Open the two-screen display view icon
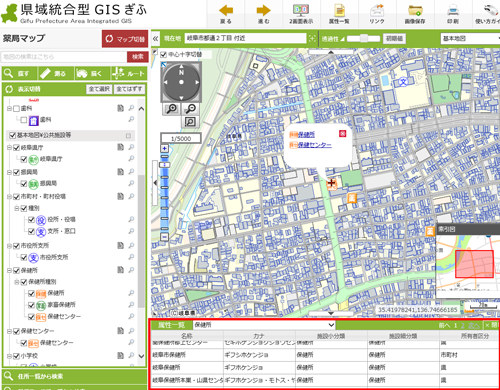The image size is (500, 390). (301, 10)
